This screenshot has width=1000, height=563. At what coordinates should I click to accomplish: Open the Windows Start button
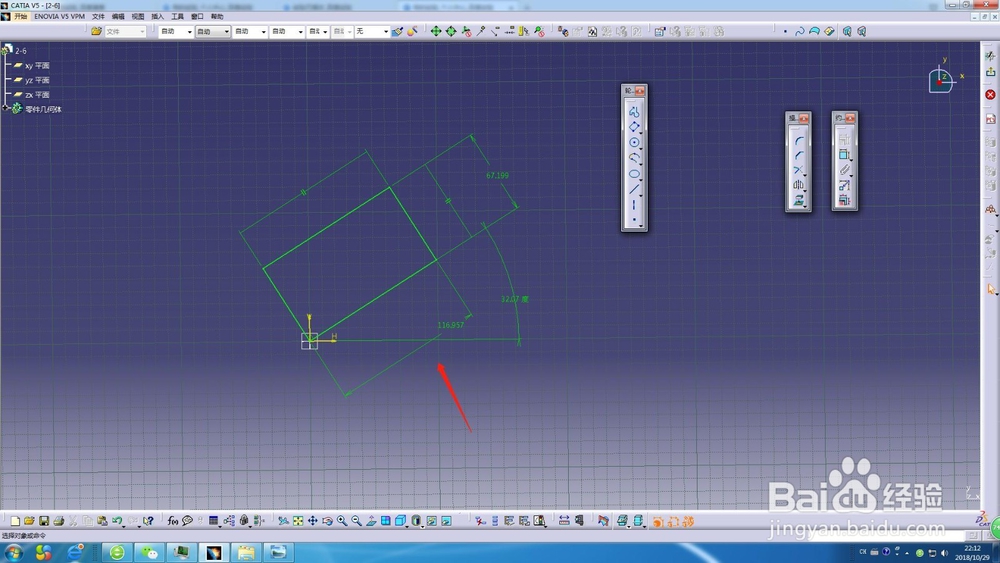[x=13, y=552]
